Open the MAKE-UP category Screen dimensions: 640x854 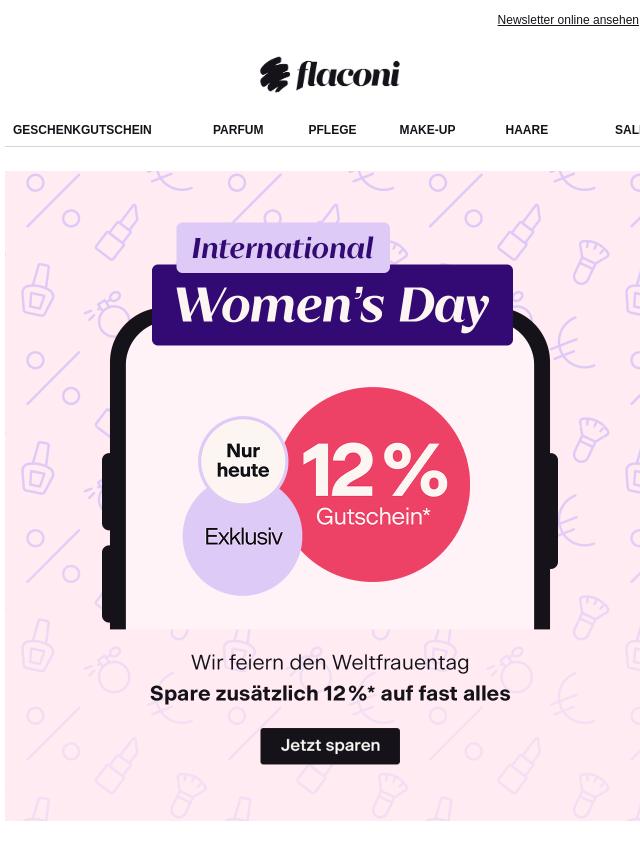[x=427, y=130]
